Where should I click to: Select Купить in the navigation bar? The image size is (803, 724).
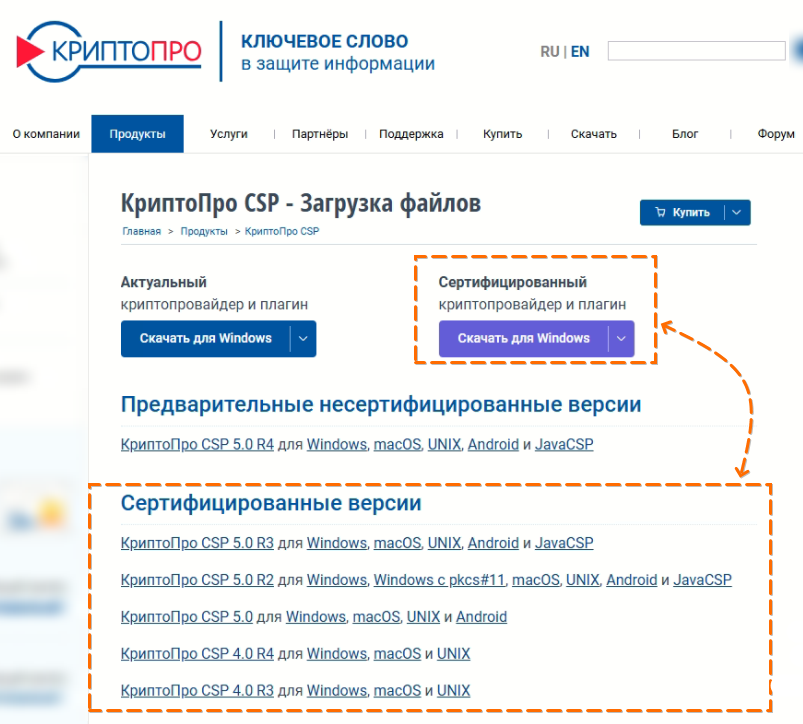pyautogui.click(x=502, y=134)
